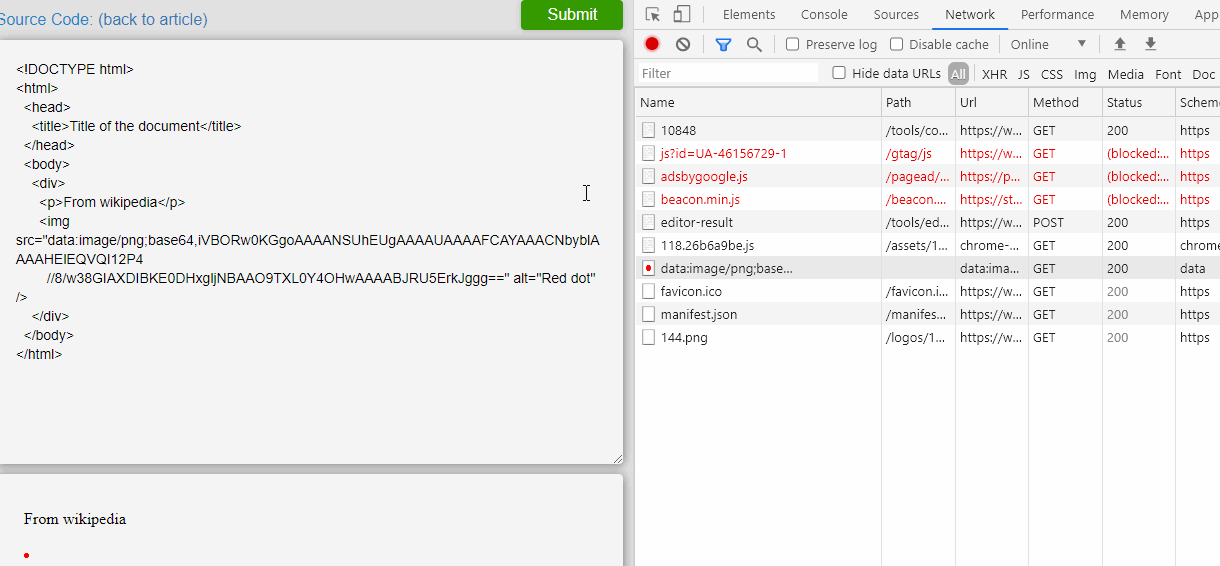Click the Filter text input field
The width and height of the screenshot is (1220, 566).
pos(728,73)
